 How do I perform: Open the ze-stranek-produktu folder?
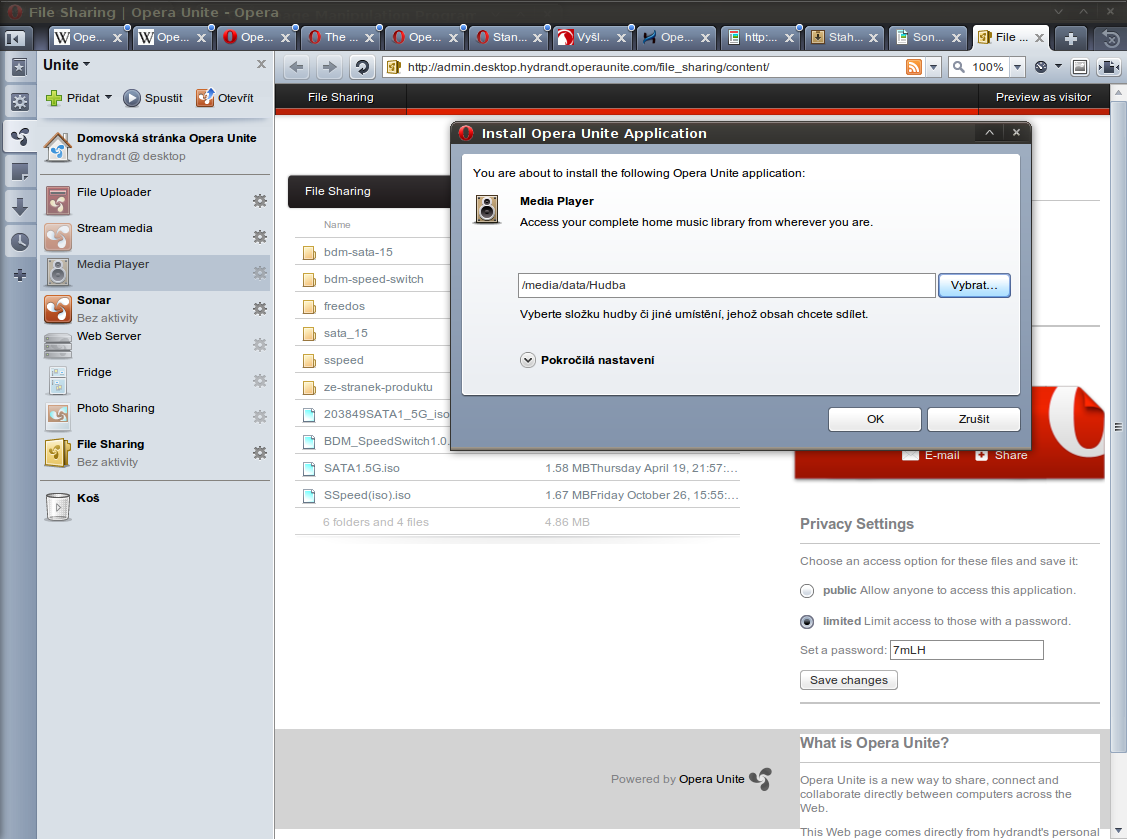[x=378, y=388]
